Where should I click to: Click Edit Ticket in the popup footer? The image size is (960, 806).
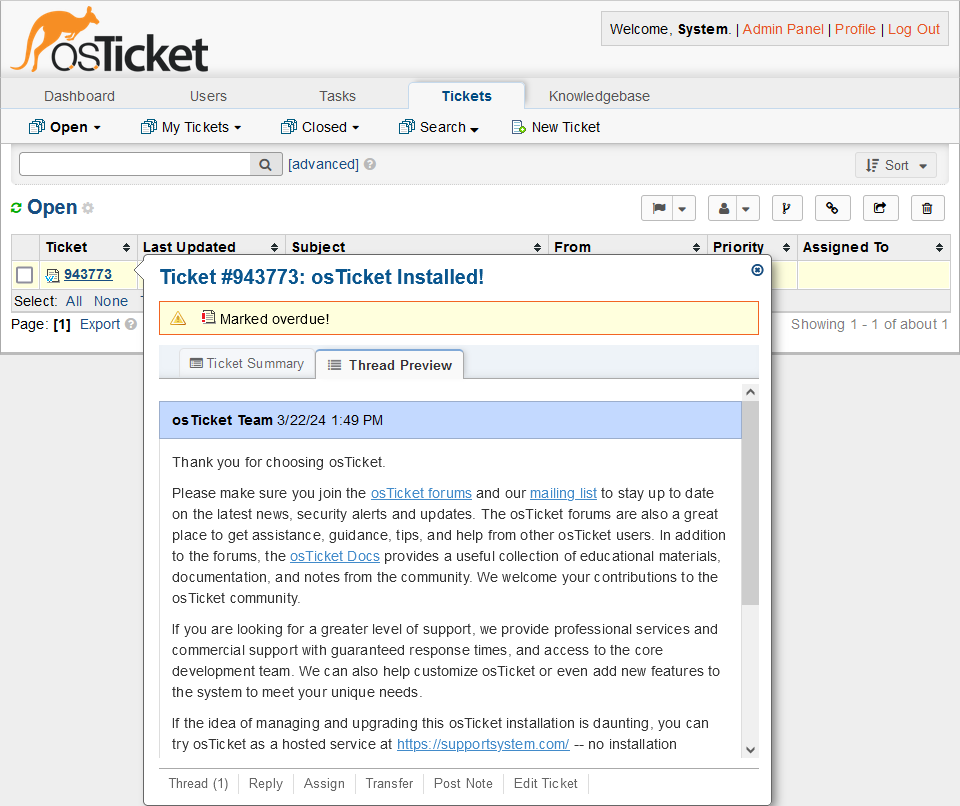pyautogui.click(x=546, y=783)
